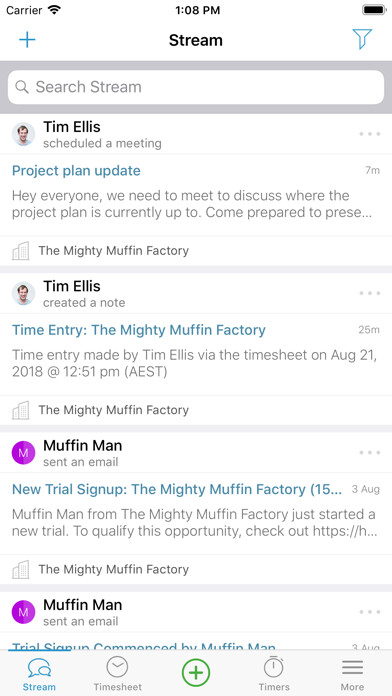Tap the search magnifier icon
392x696 pixels.
tap(22, 87)
